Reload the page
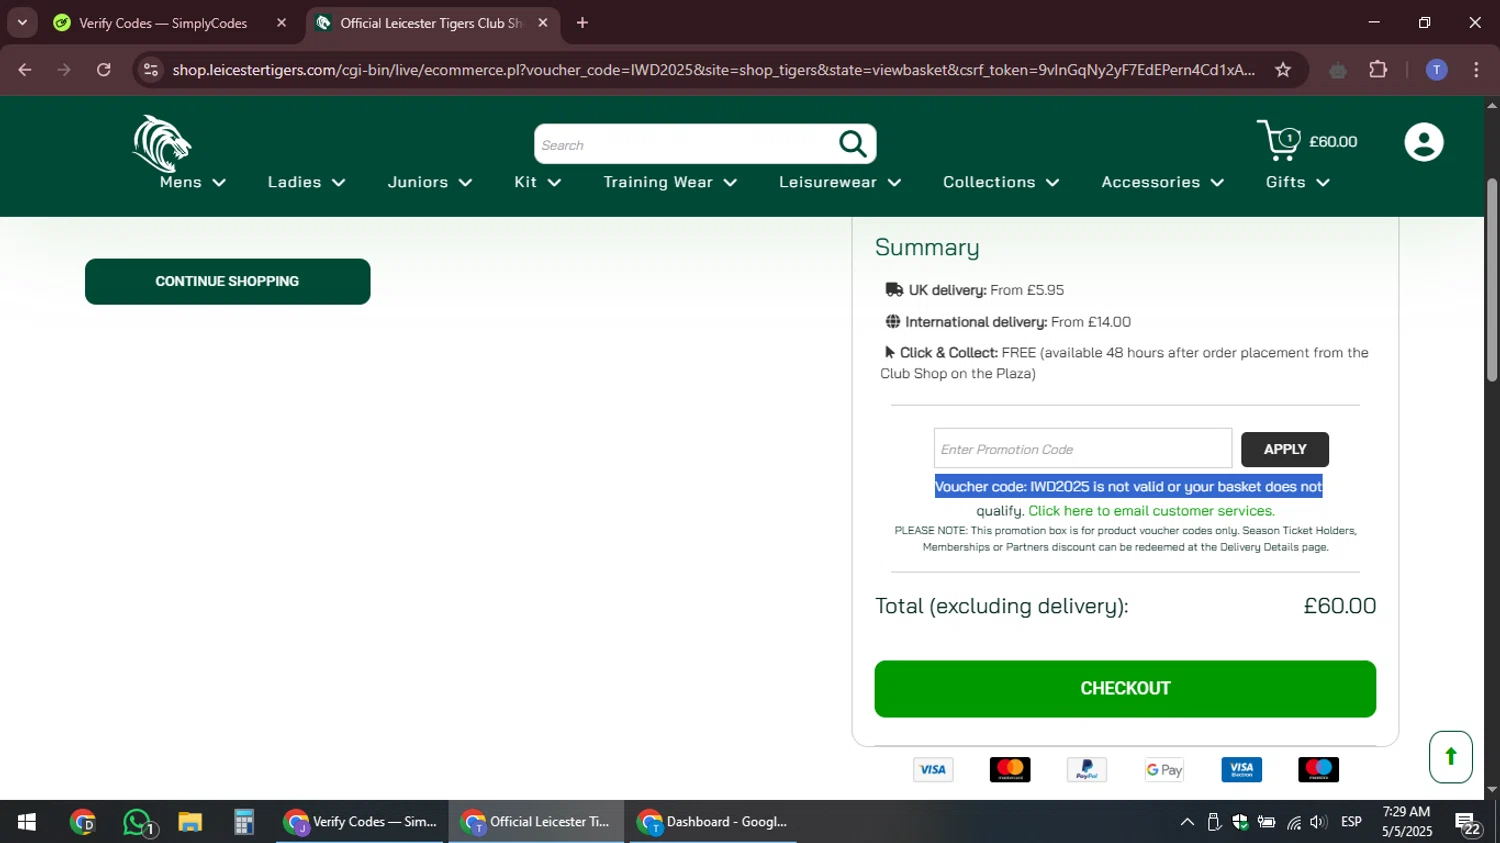The height and width of the screenshot is (843, 1500). pyautogui.click(x=104, y=70)
